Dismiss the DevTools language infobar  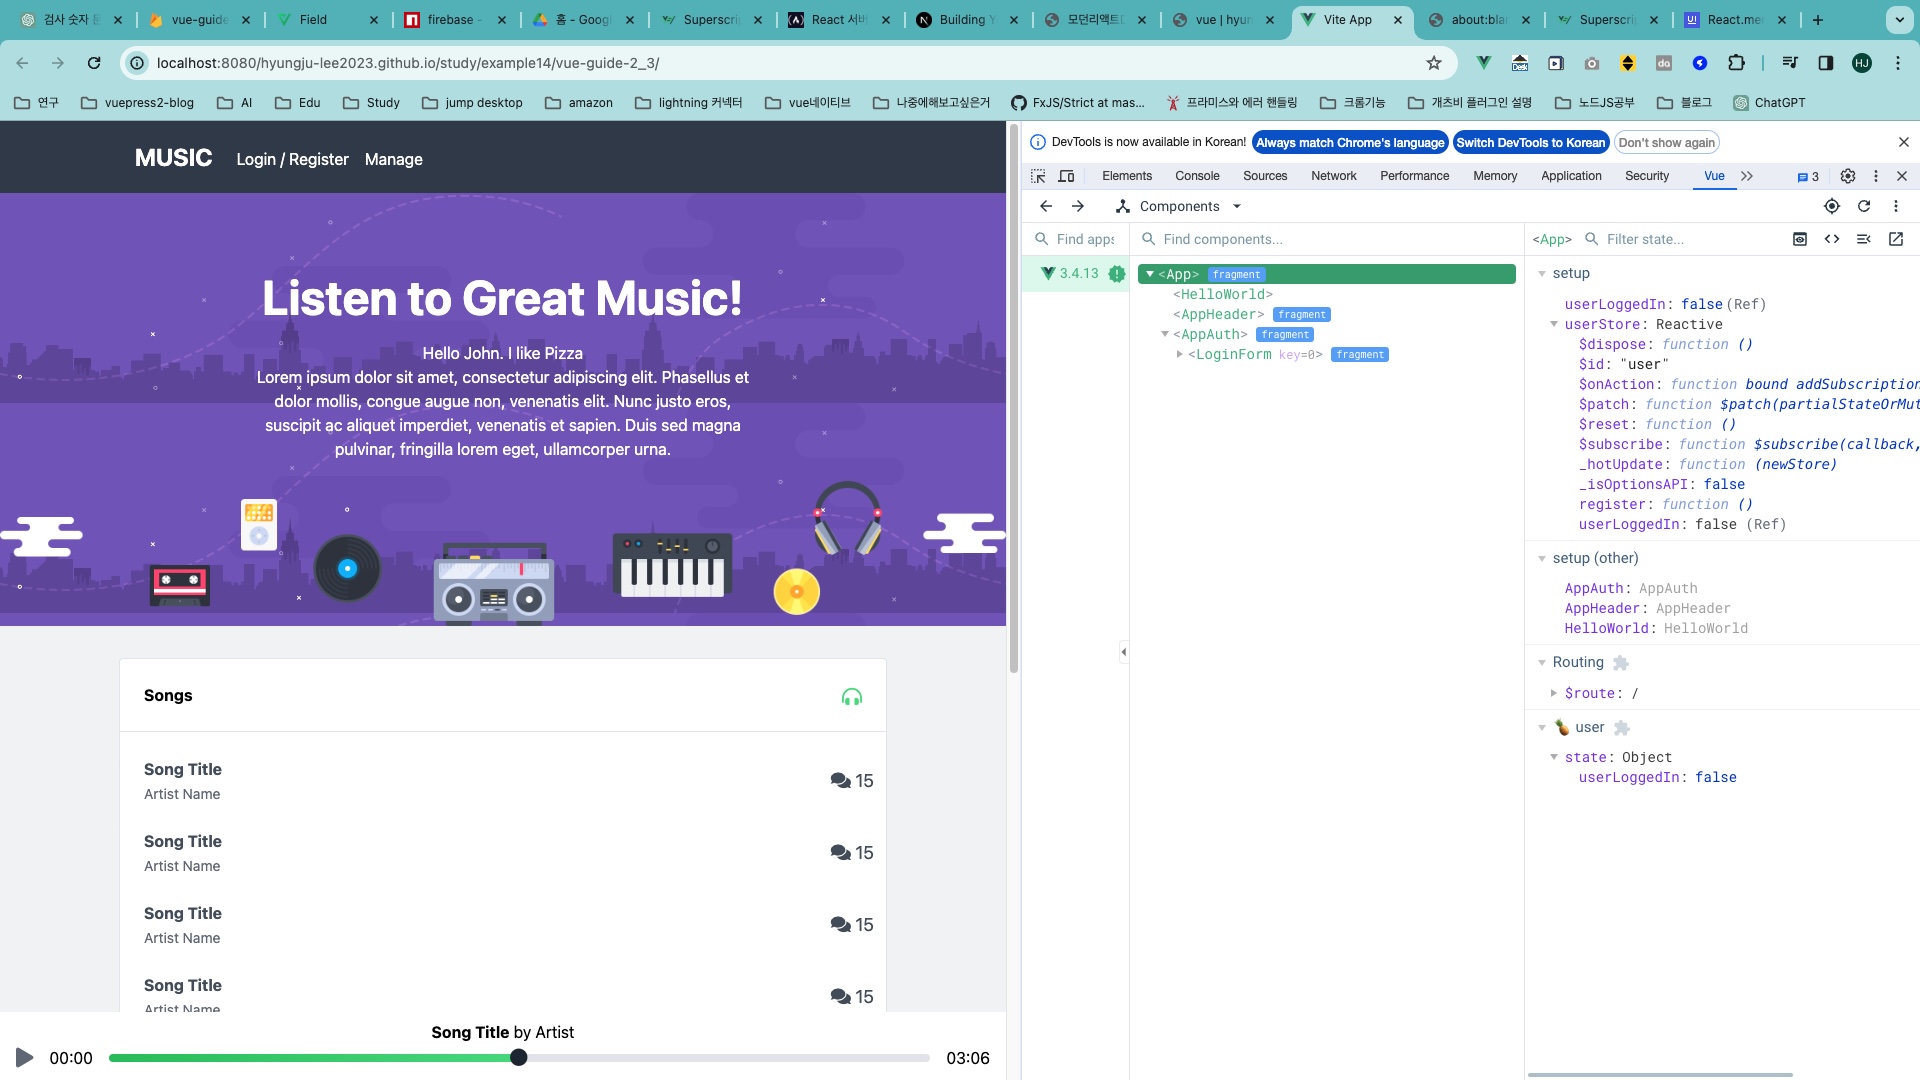click(x=1904, y=142)
